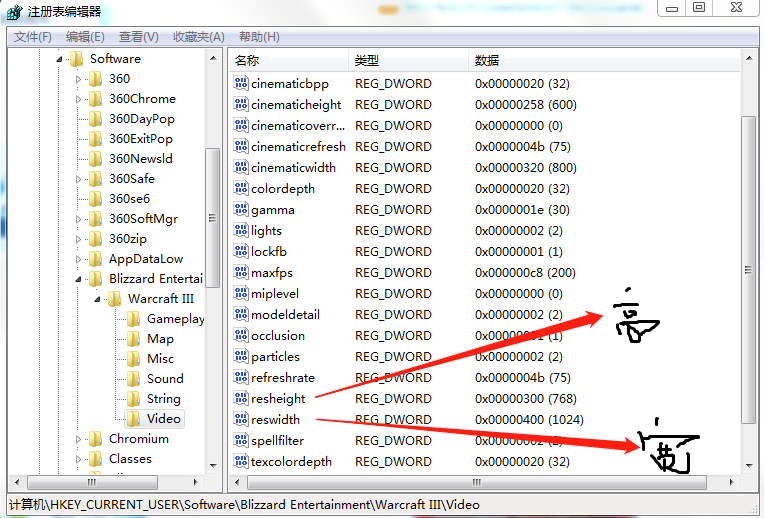The image size is (764, 518).
Task: Expand the AppDataLow key
Action: [x=78, y=259]
